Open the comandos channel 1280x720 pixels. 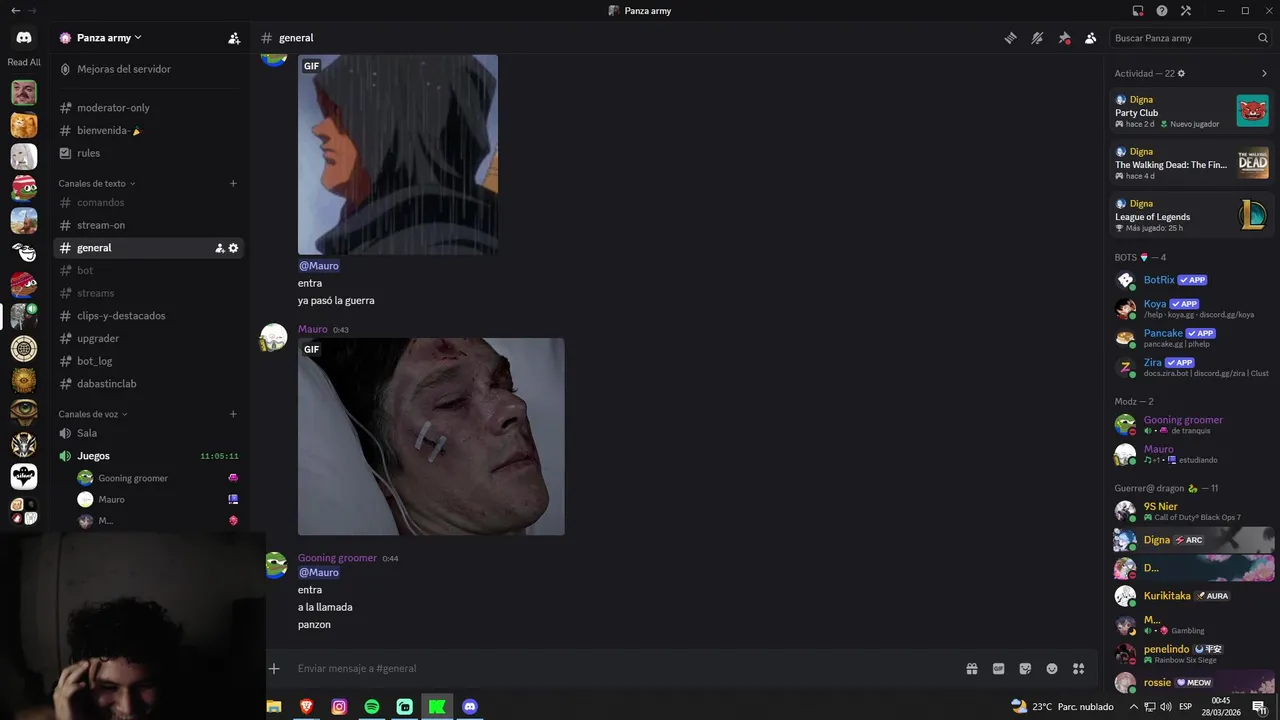150,203
